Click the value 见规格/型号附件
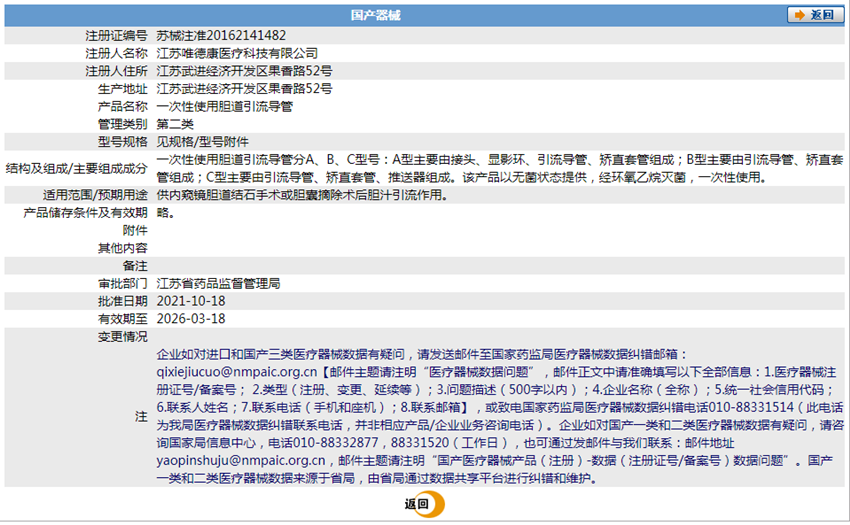The image size is (850, 525). [x=203, y=142]
